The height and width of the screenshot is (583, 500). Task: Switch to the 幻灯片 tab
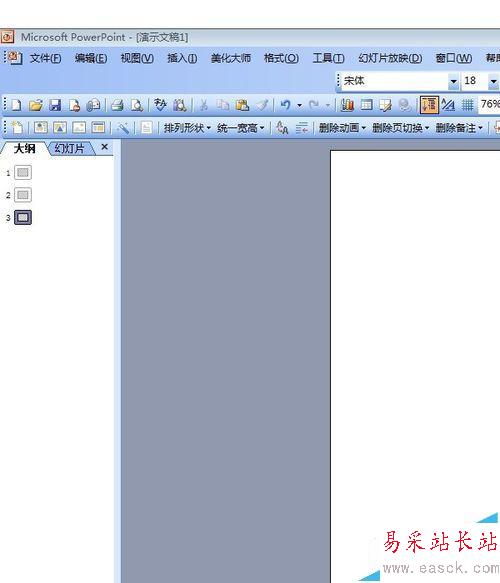click(70, 148)
